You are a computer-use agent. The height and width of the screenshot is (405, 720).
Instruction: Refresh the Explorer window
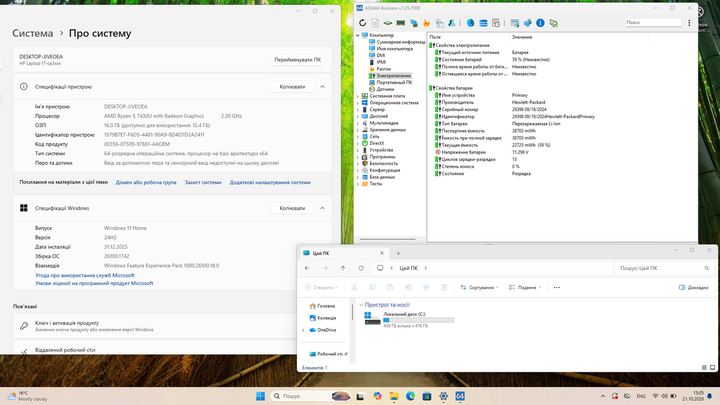click(361, 268)
